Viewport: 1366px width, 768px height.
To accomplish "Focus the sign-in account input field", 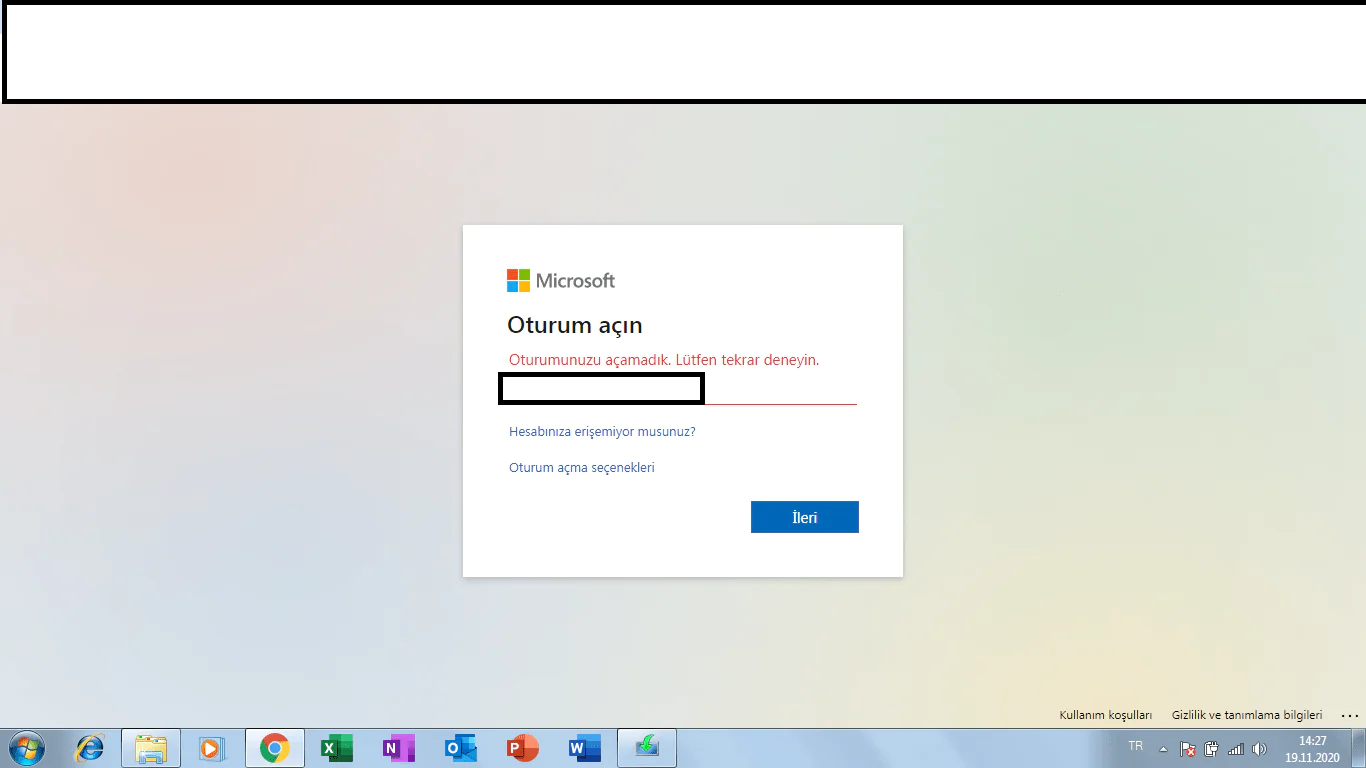I will pyautogui.click(x=683, y=389).
